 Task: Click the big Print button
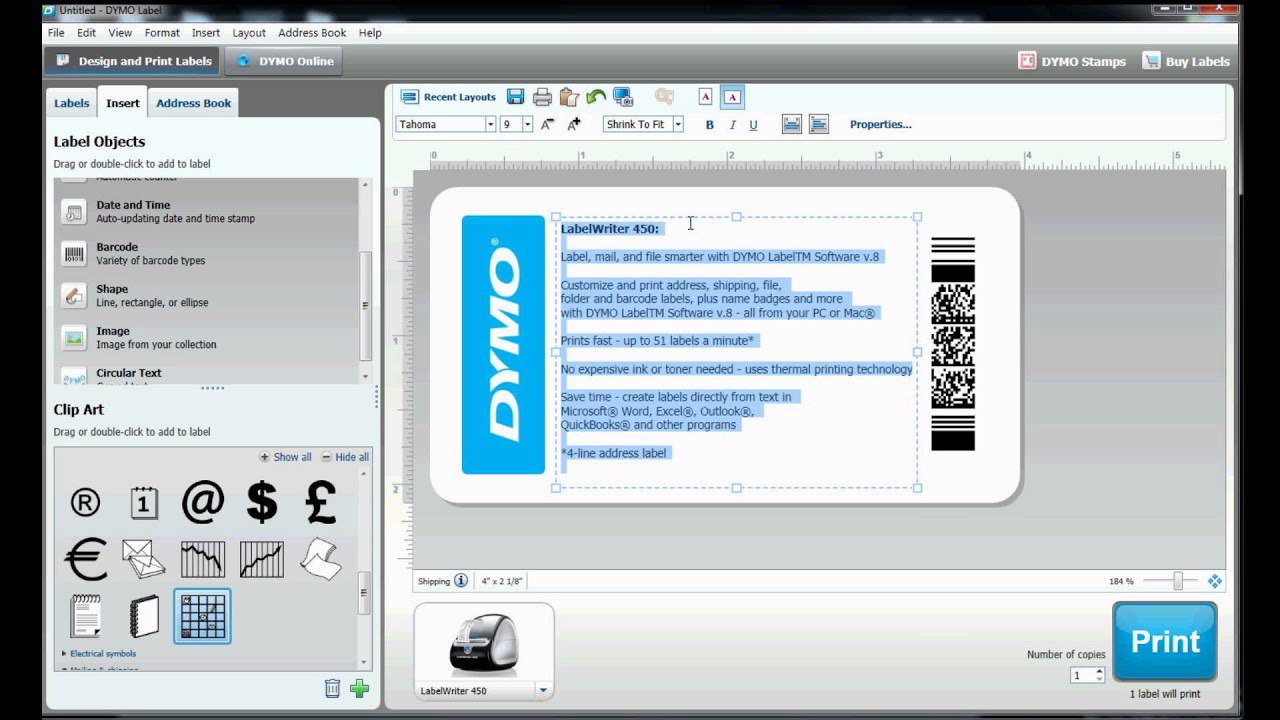point(1165,642)
